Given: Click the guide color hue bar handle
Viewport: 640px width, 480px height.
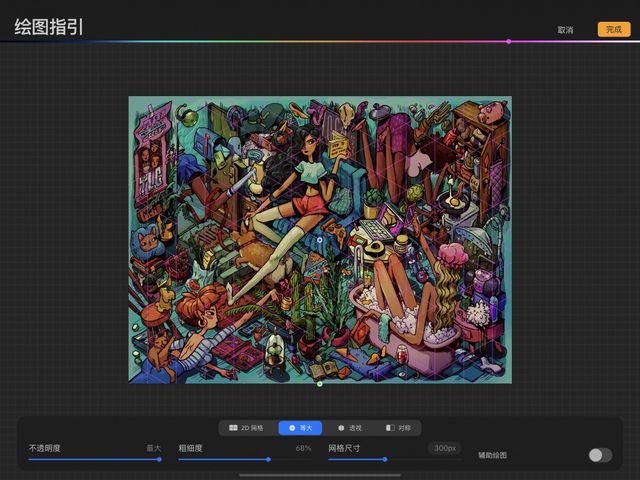Looking at the screenshot, I should (509, 42).
